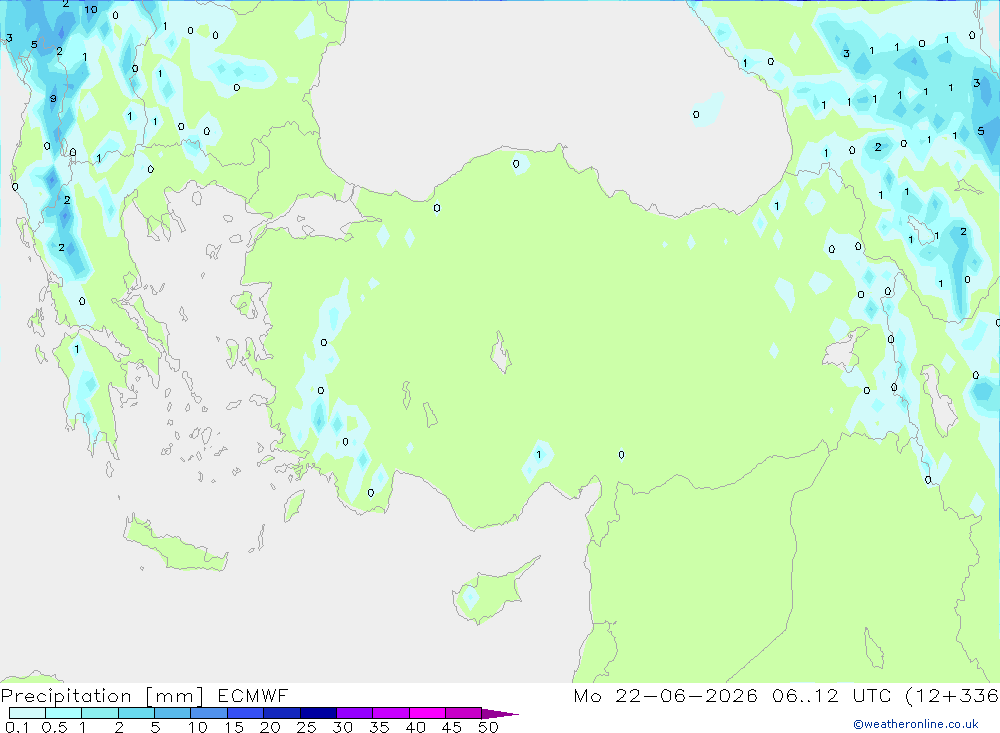Select the "45" legend scale label

452,727
